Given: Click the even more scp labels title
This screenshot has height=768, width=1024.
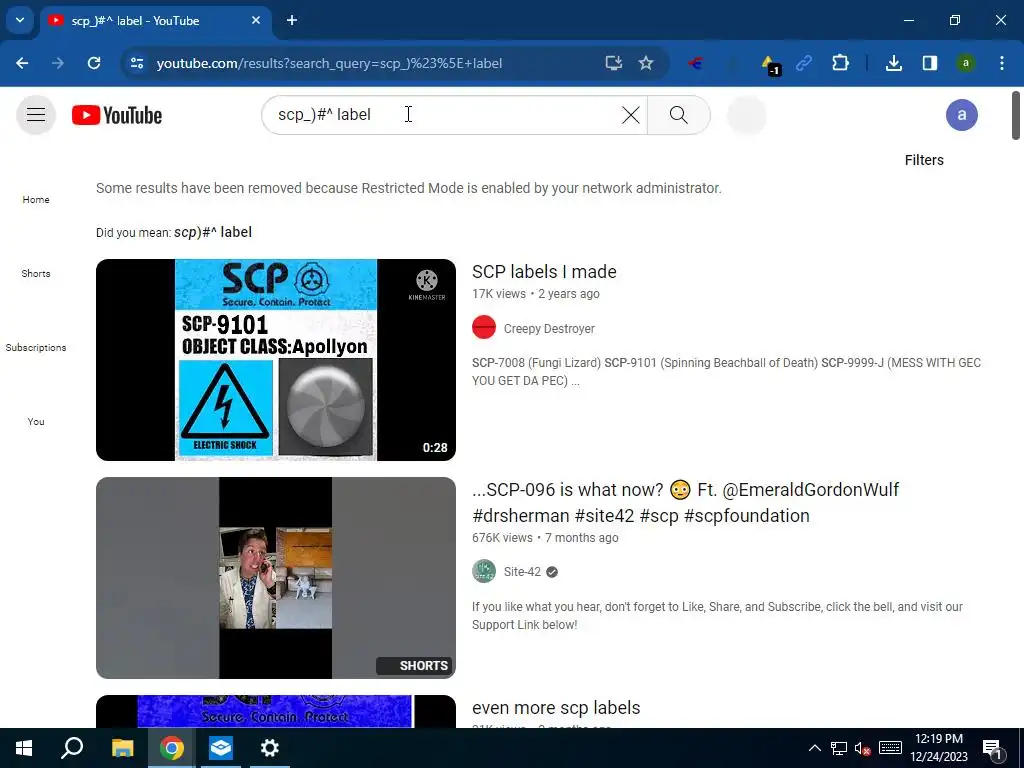Looking at the screenshot, I should (556, 708).
